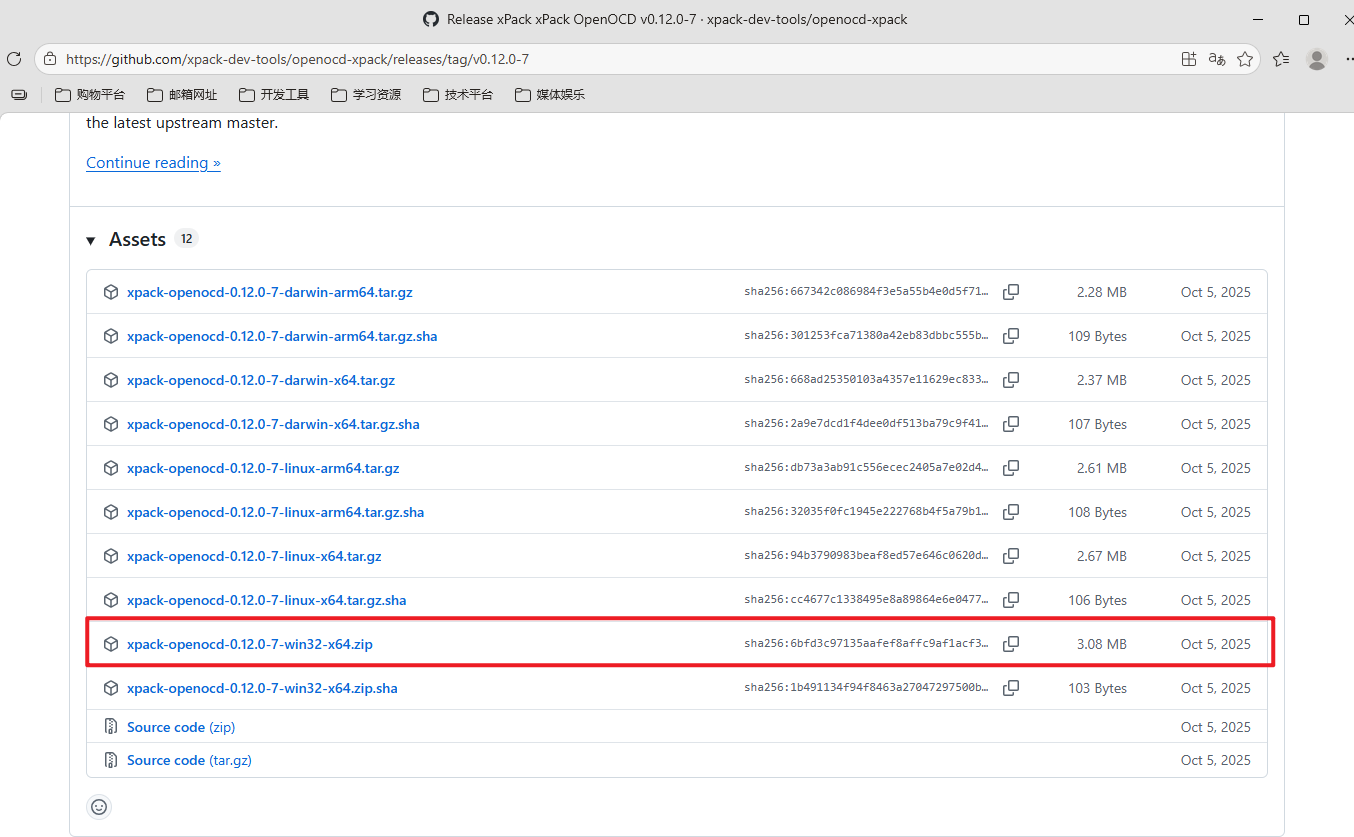Collapse the Assets section triangle
This screenshot has width=1354, height=837.
[91, 240]
